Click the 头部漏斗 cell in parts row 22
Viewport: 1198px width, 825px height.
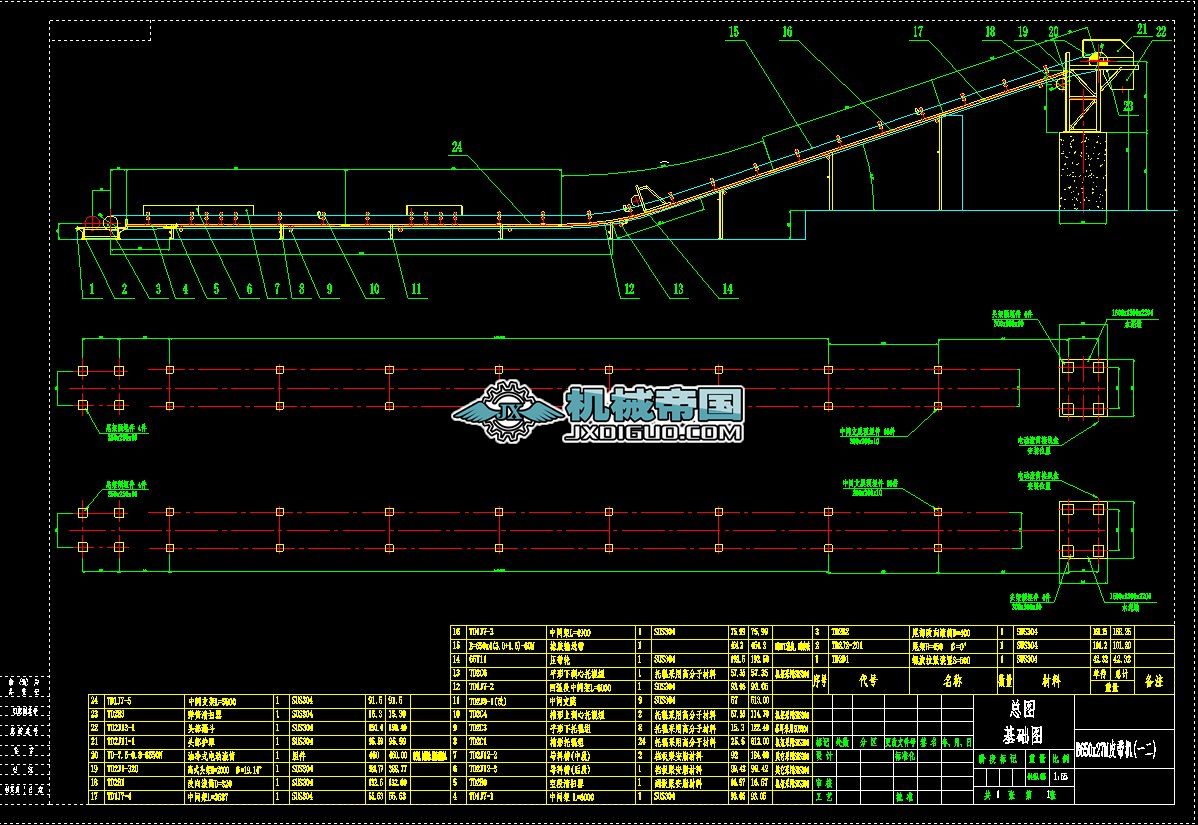[x=202, y=728]
